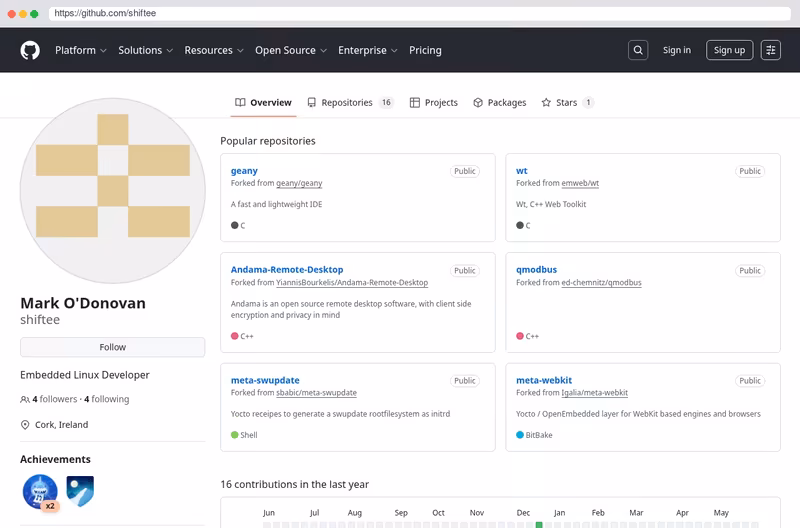Click the 16 contributions in the last year heading
This screenshot has height=528, width=800.
[294, 484]
